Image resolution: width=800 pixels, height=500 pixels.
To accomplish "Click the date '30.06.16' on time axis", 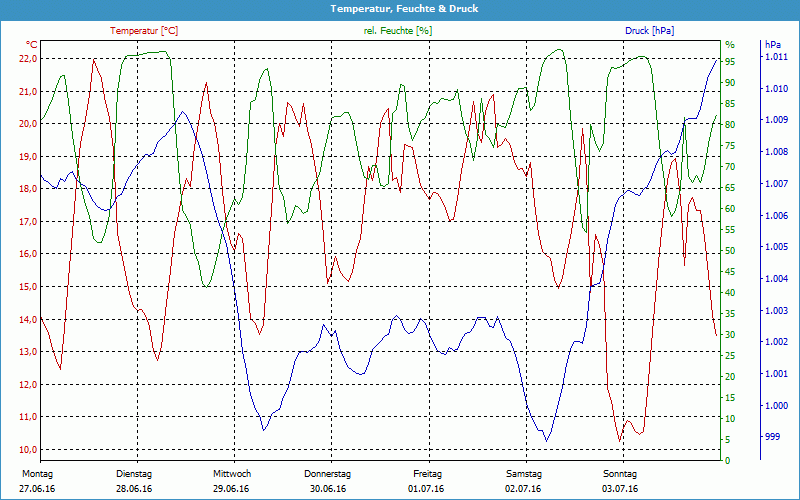I will point(328,489).
